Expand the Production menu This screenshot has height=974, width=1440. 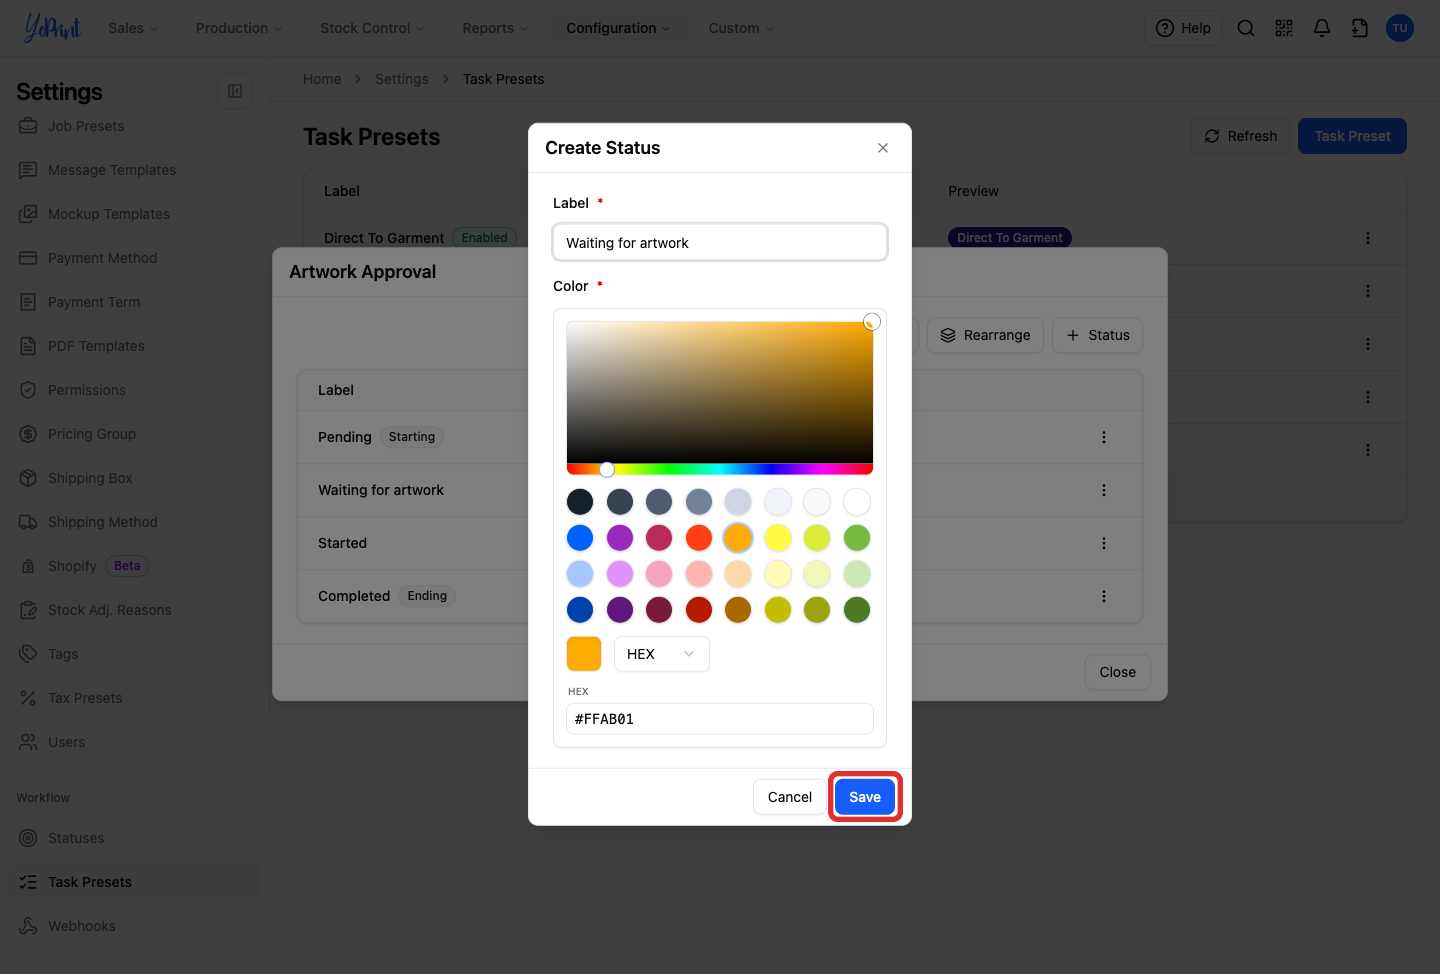[x=239, y=28]
